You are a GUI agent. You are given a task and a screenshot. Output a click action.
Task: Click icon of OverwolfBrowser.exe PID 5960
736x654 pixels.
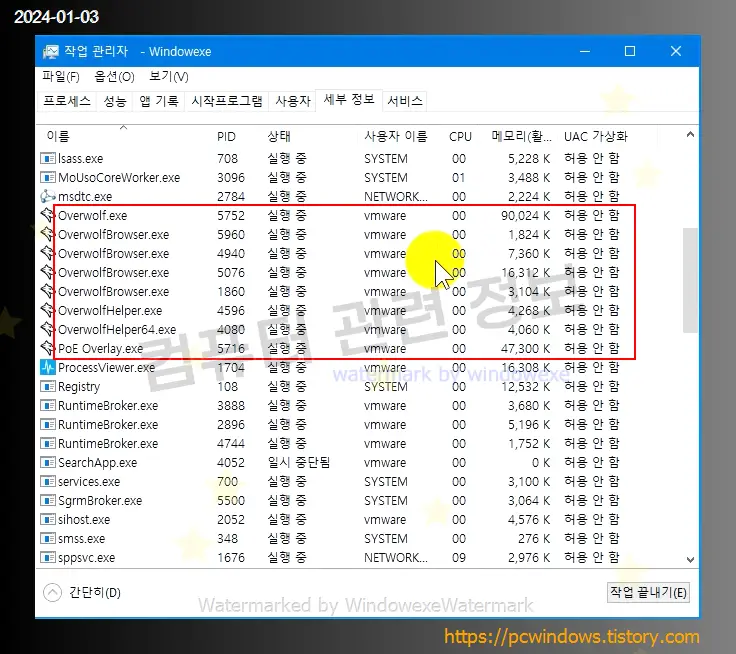(48, 234)
